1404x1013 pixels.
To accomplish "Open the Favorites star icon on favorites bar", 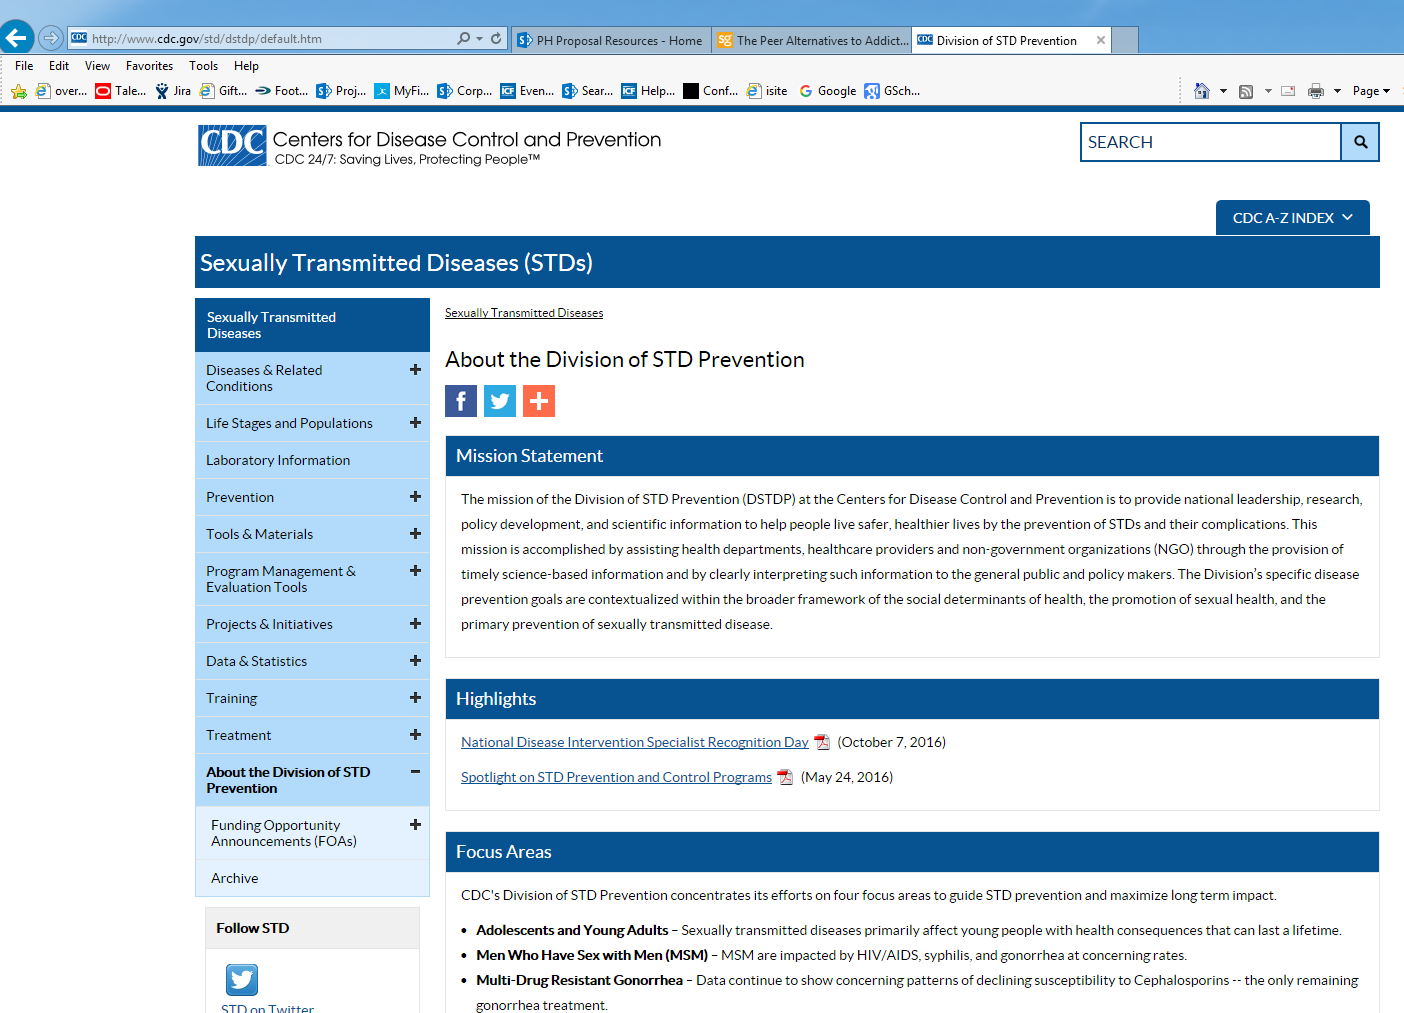I will [x=19, y=91].
